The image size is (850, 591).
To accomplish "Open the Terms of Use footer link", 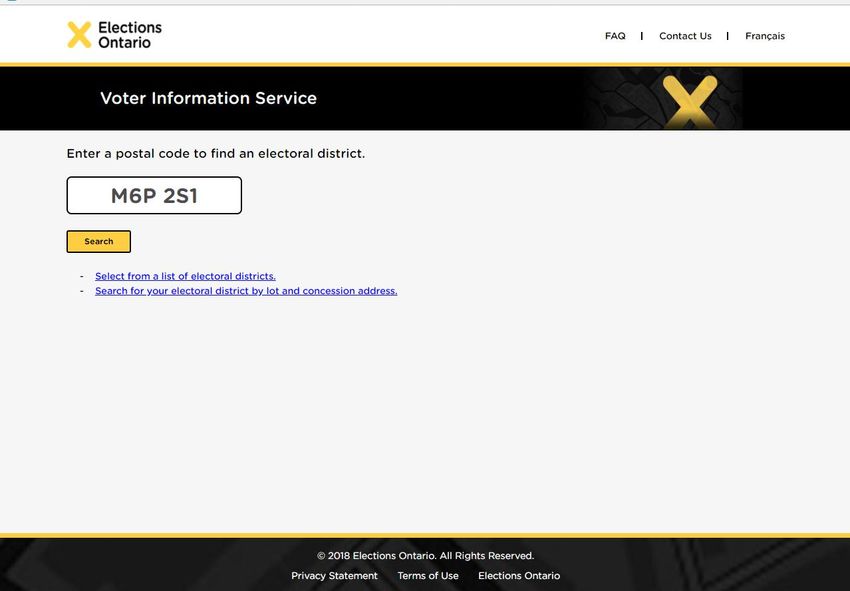I will 428,575.
